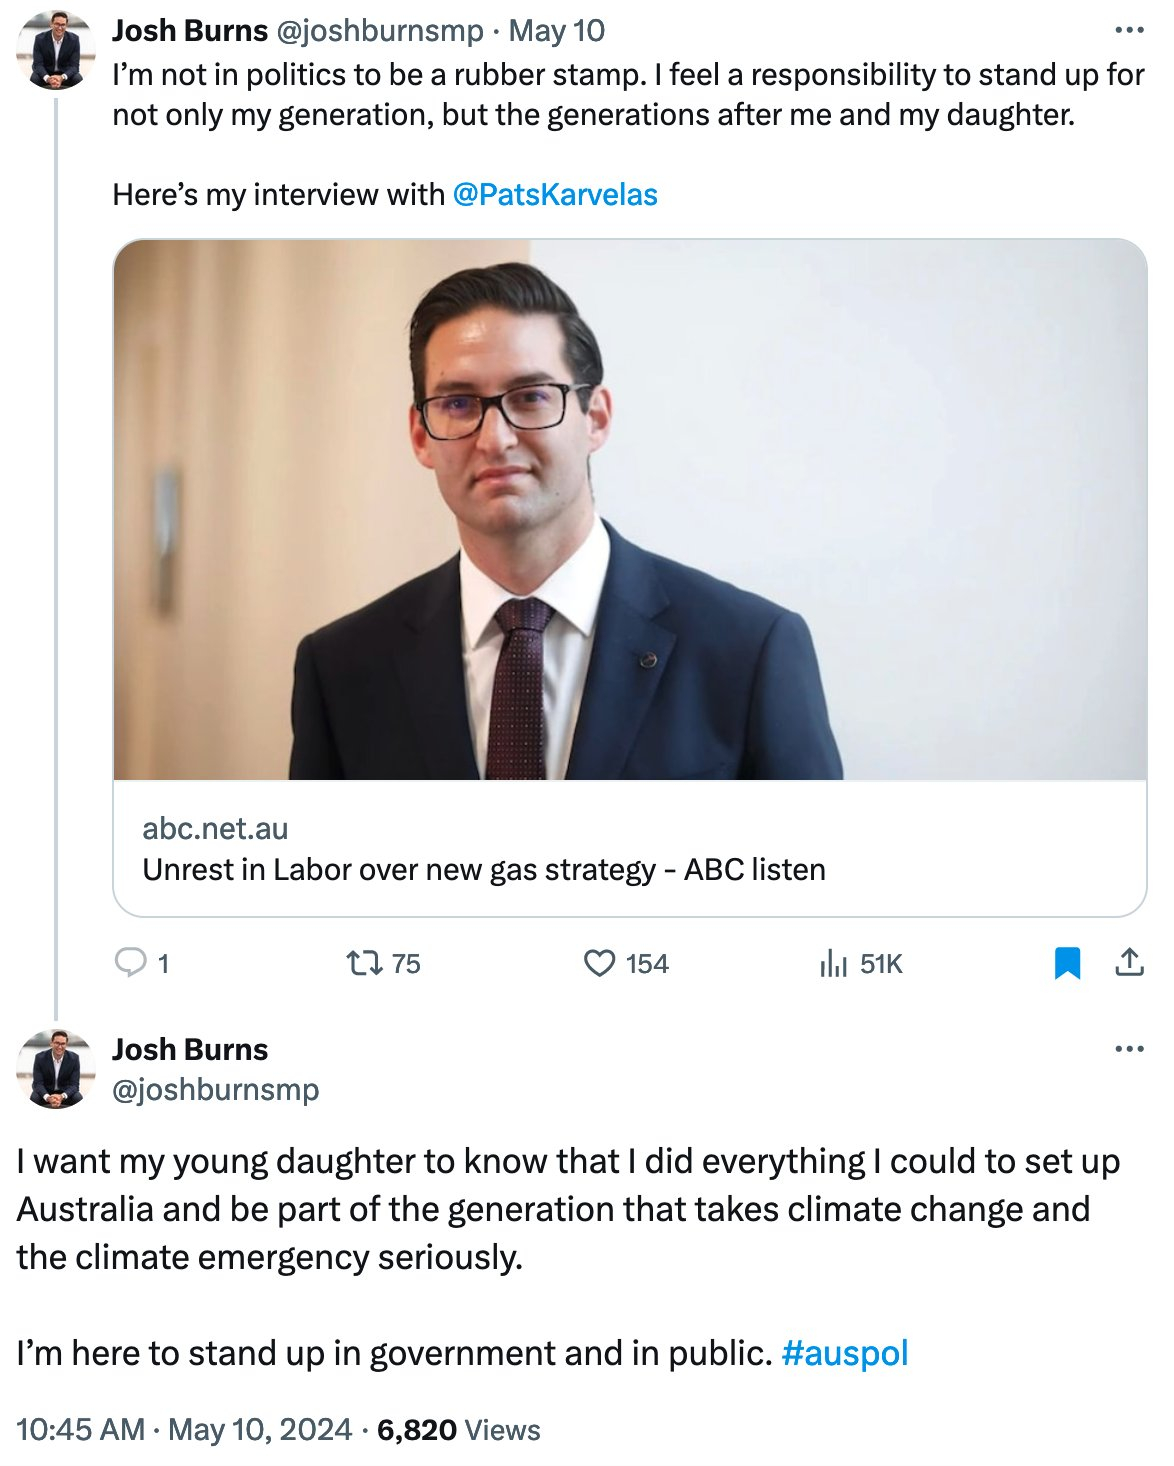The width and height of the screenshot is (1174, 1466).
Task: Toggle the blue bookmark icon
Action: coord(1067,963)
